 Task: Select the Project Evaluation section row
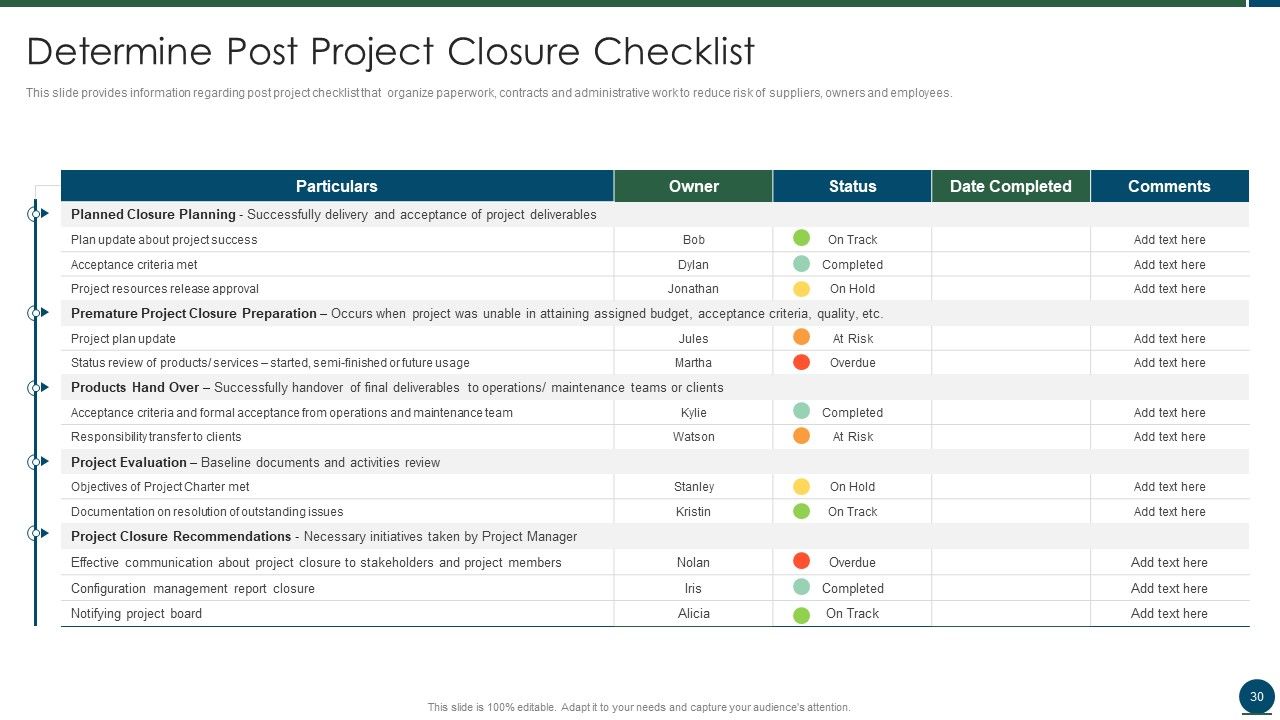coord(655,462)
